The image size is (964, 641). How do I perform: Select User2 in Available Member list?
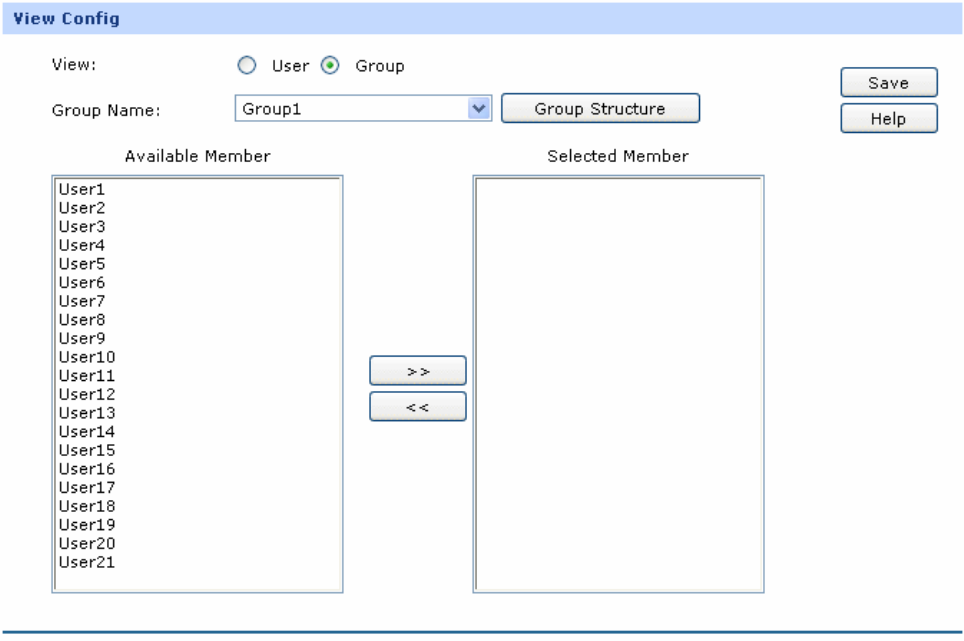82,208
